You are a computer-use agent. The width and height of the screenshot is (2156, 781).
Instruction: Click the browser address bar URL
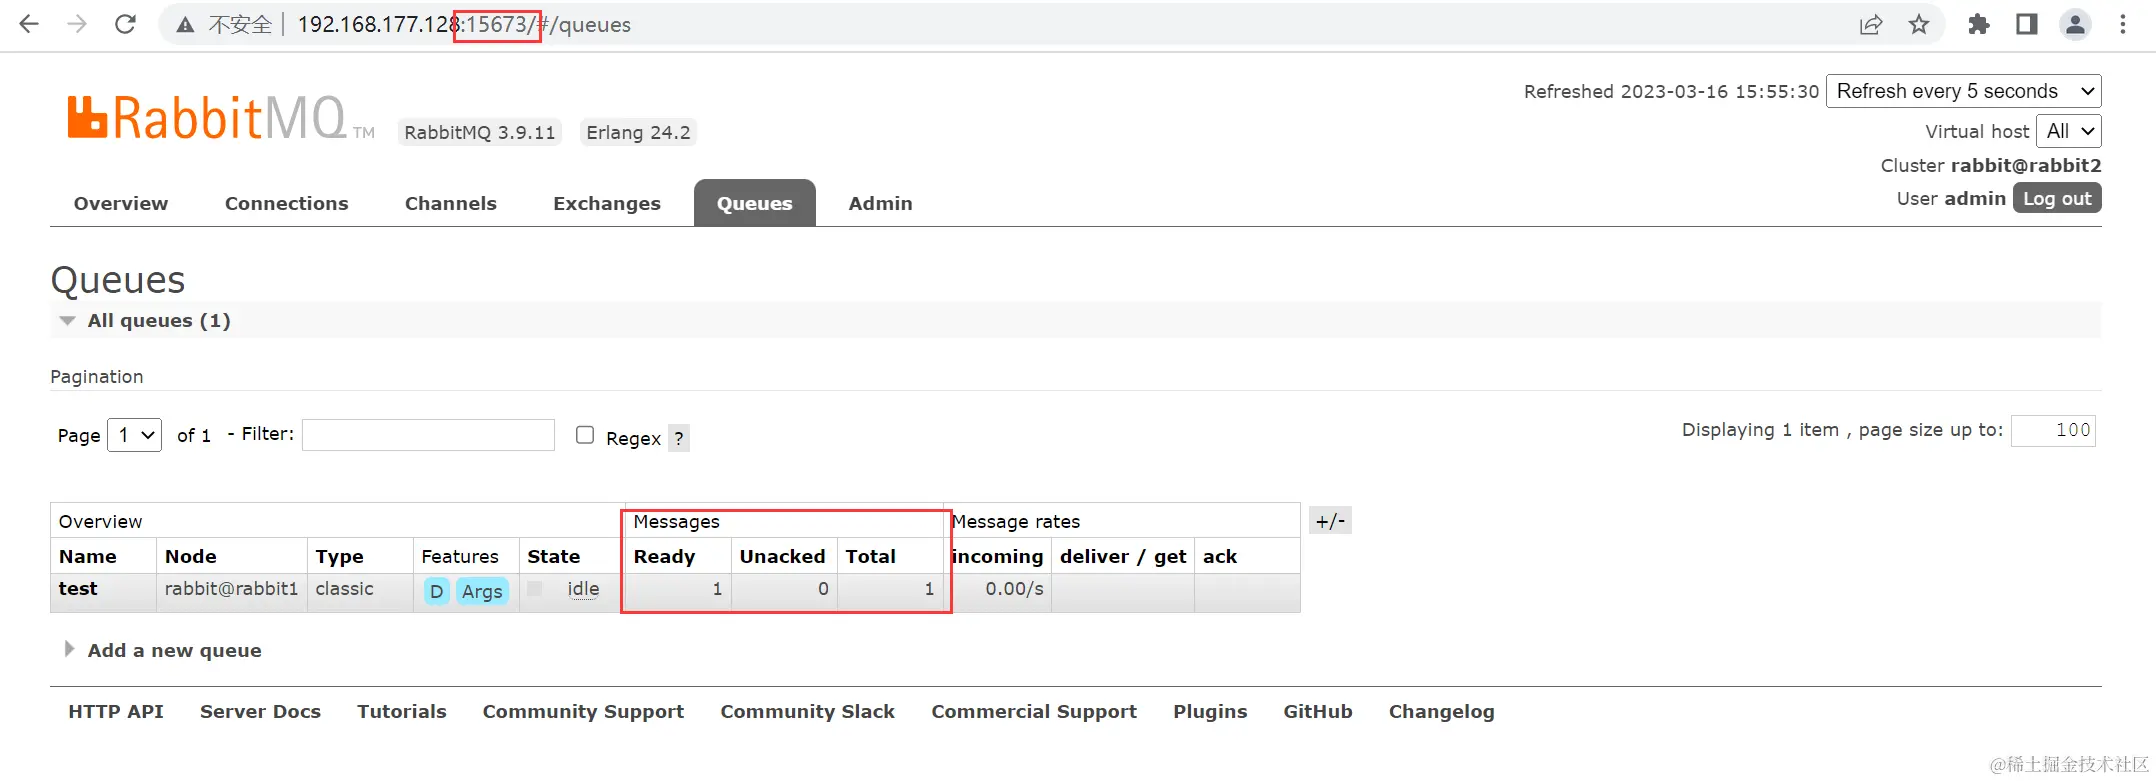pos(464,25)
